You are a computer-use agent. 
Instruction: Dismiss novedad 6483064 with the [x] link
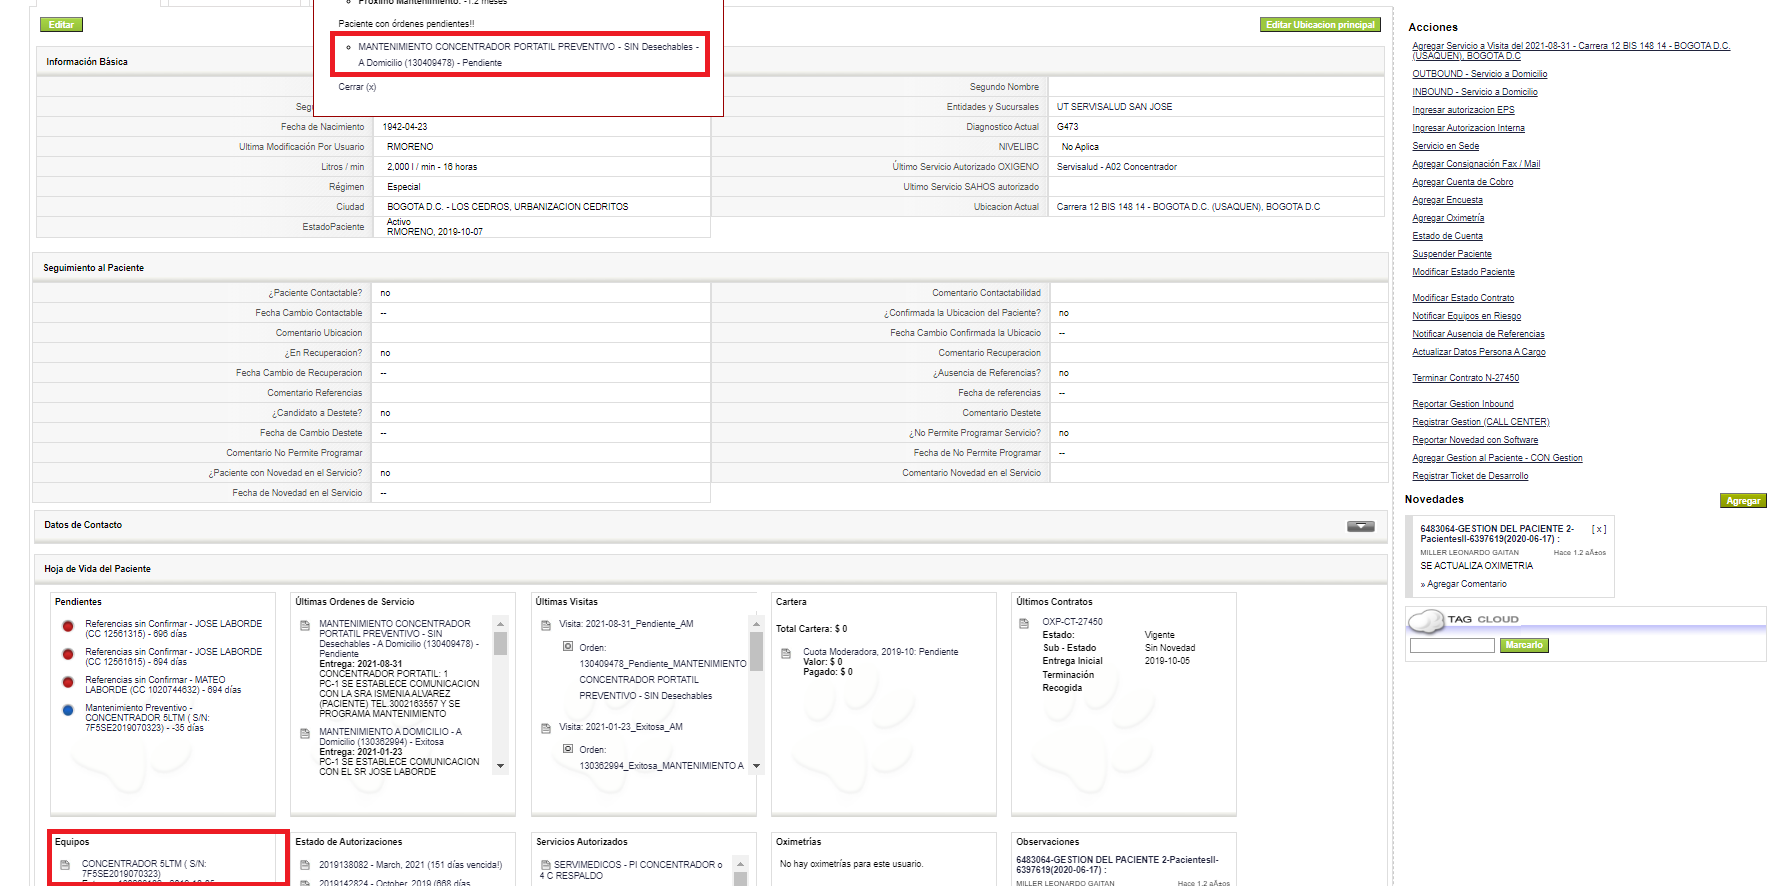point(1599,529)
